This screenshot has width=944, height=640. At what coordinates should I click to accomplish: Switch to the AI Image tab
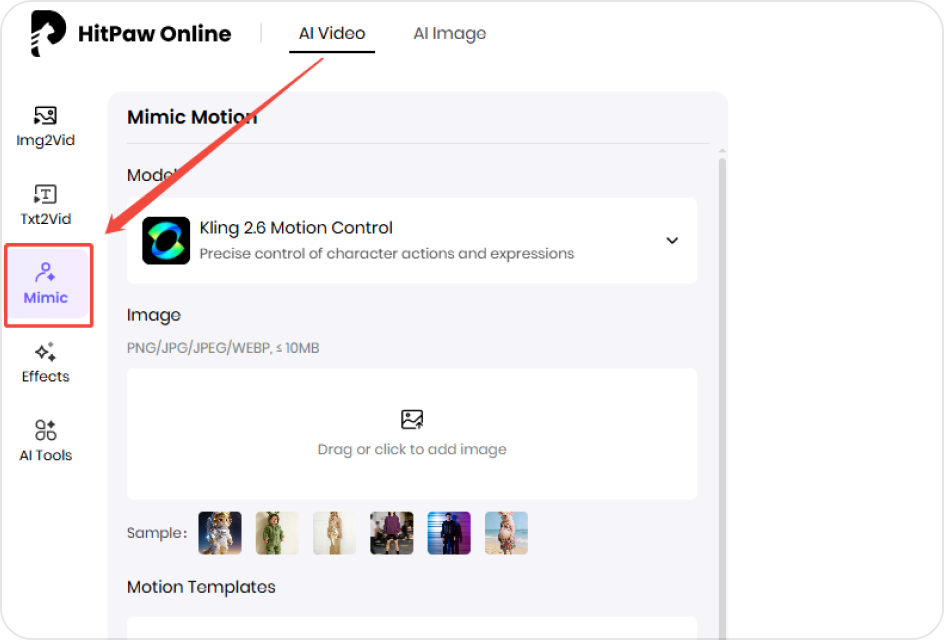pyautogui.click(x=449, y=32)
